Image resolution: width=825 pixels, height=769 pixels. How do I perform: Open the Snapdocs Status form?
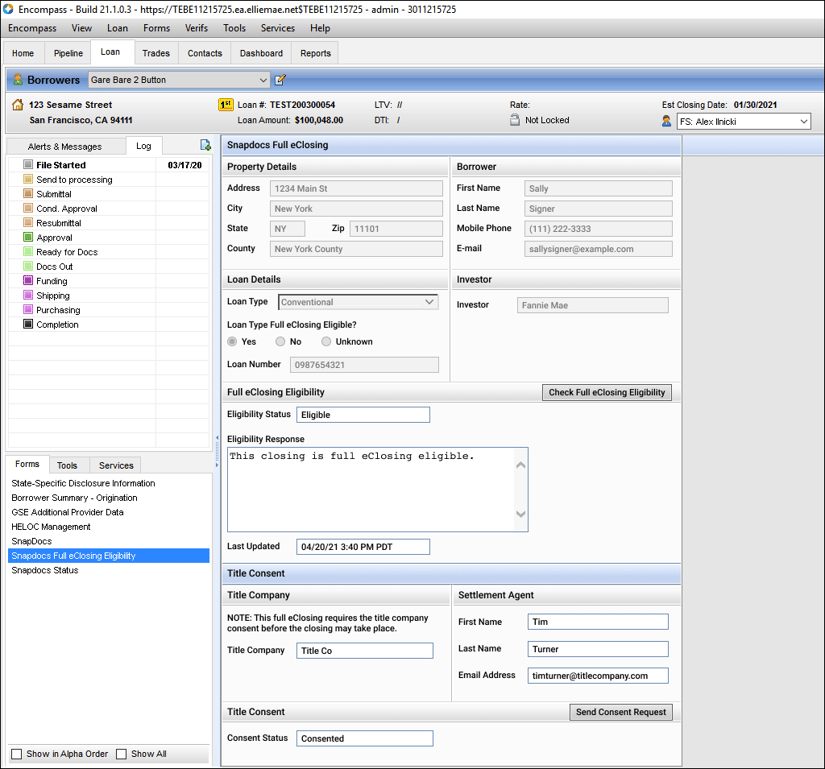pos(45,570)
